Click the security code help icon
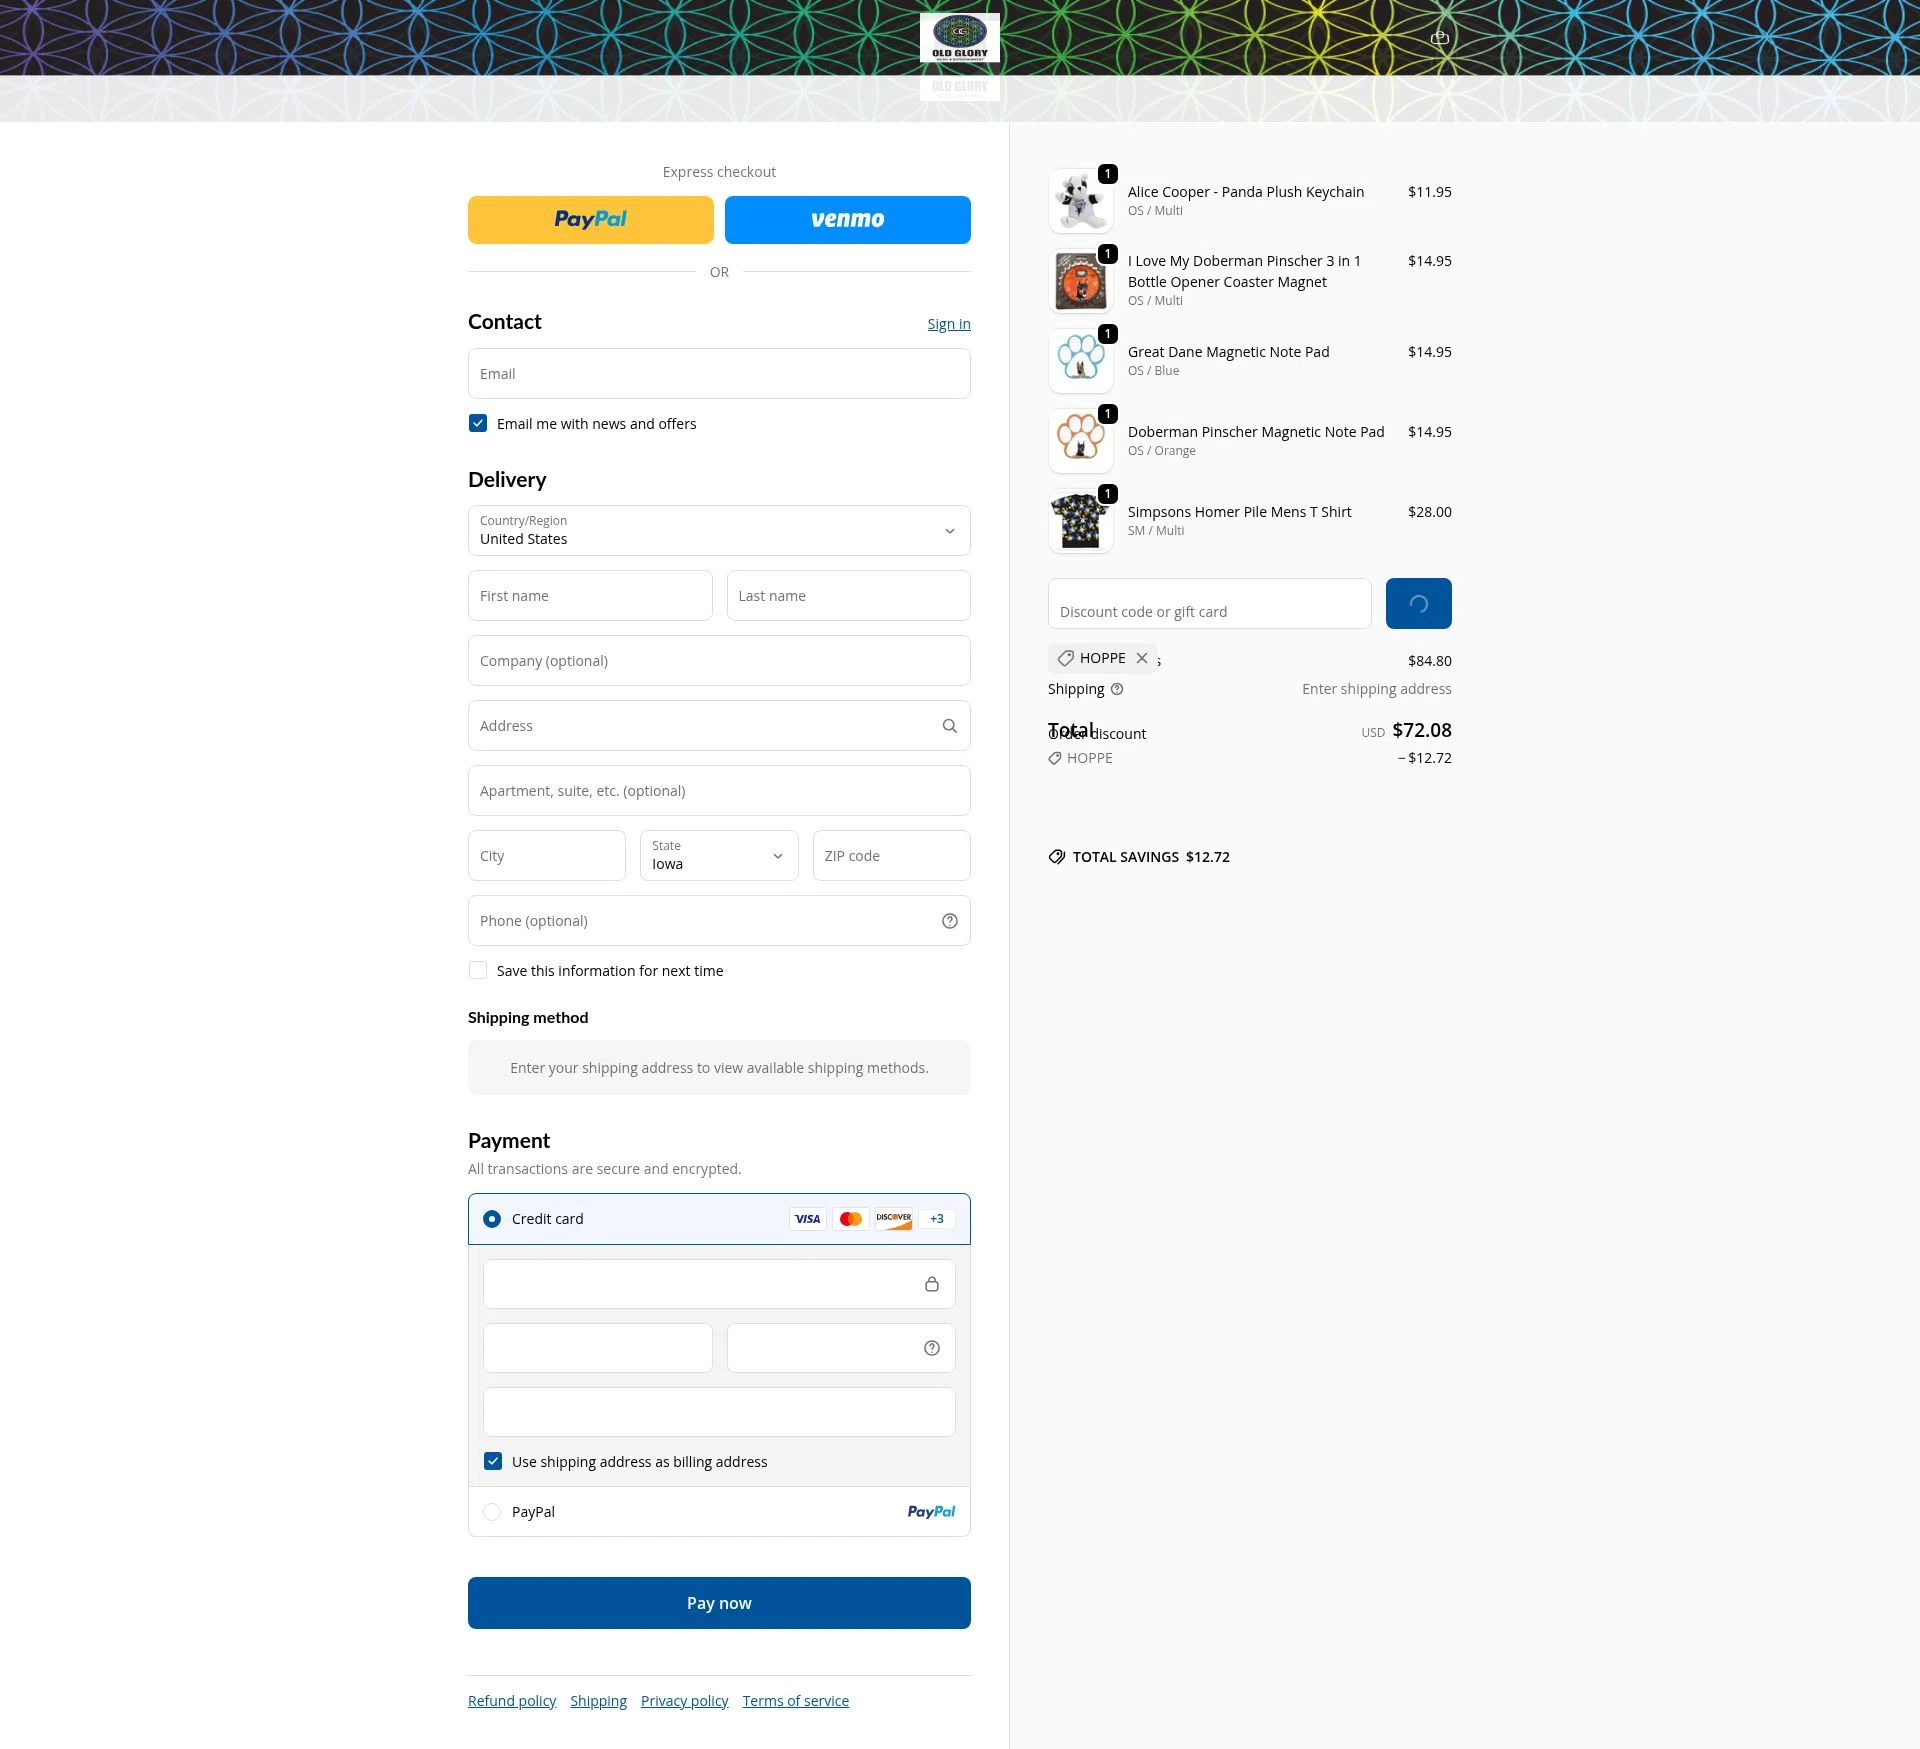Viewport: 1920px width, 1749px height. pyautogui.click(x=931, y=1348)
